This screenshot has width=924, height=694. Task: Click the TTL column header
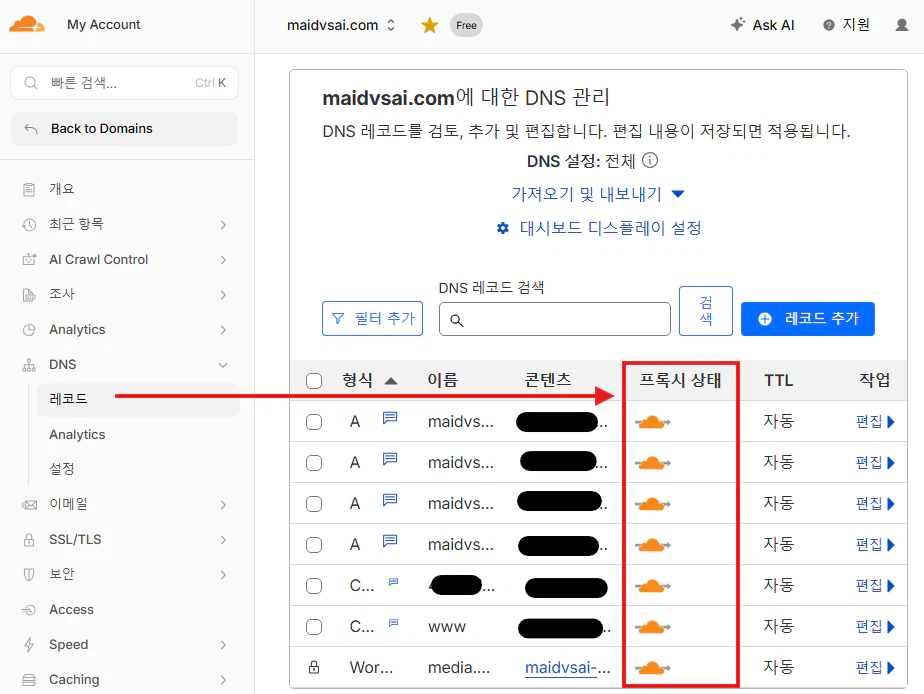[778, 381]
